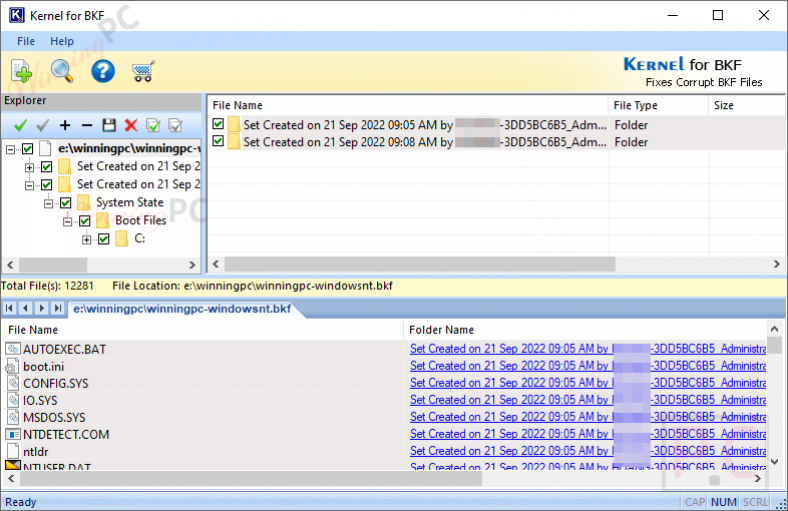Click the gray uncheck-all tick icon
This screenshot has height=511, width=788.
click(42, 125)
